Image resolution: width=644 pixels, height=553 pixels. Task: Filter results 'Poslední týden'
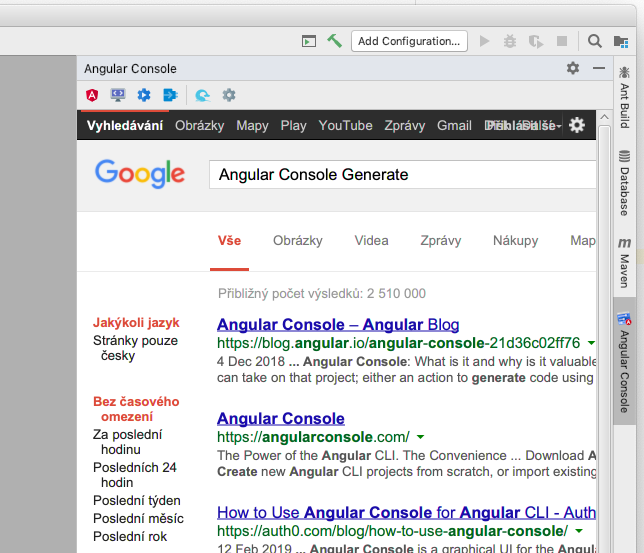(137, 500)
